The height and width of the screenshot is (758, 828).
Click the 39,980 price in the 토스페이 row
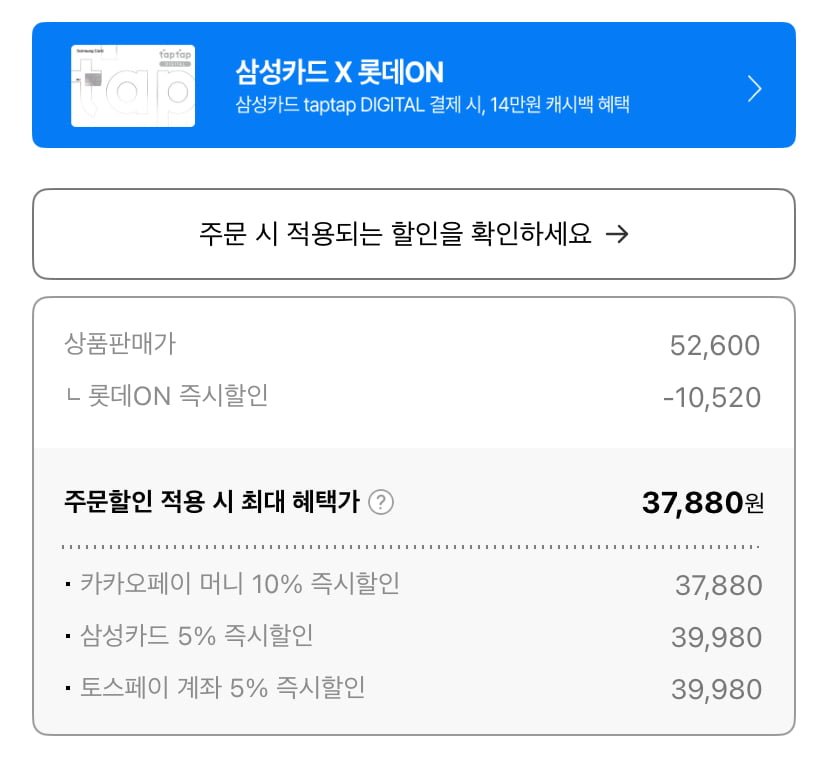[x=718, y=689]
